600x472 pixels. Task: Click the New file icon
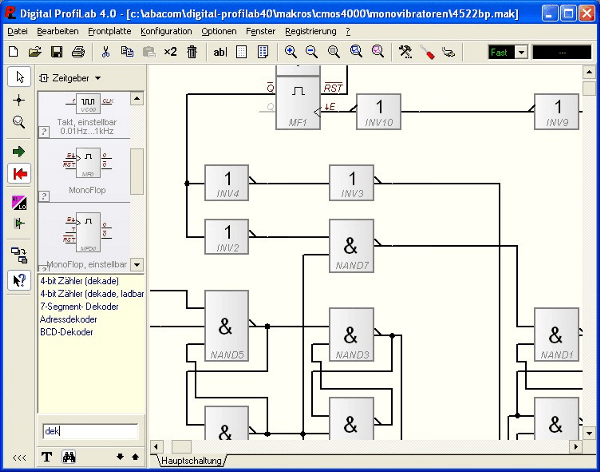(14, 52)
